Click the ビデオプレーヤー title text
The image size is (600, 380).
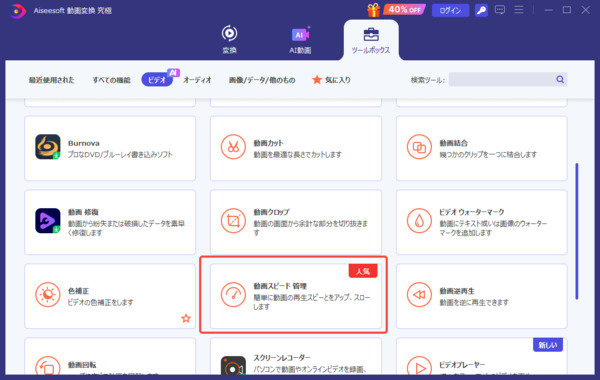[x=462, y=365]
